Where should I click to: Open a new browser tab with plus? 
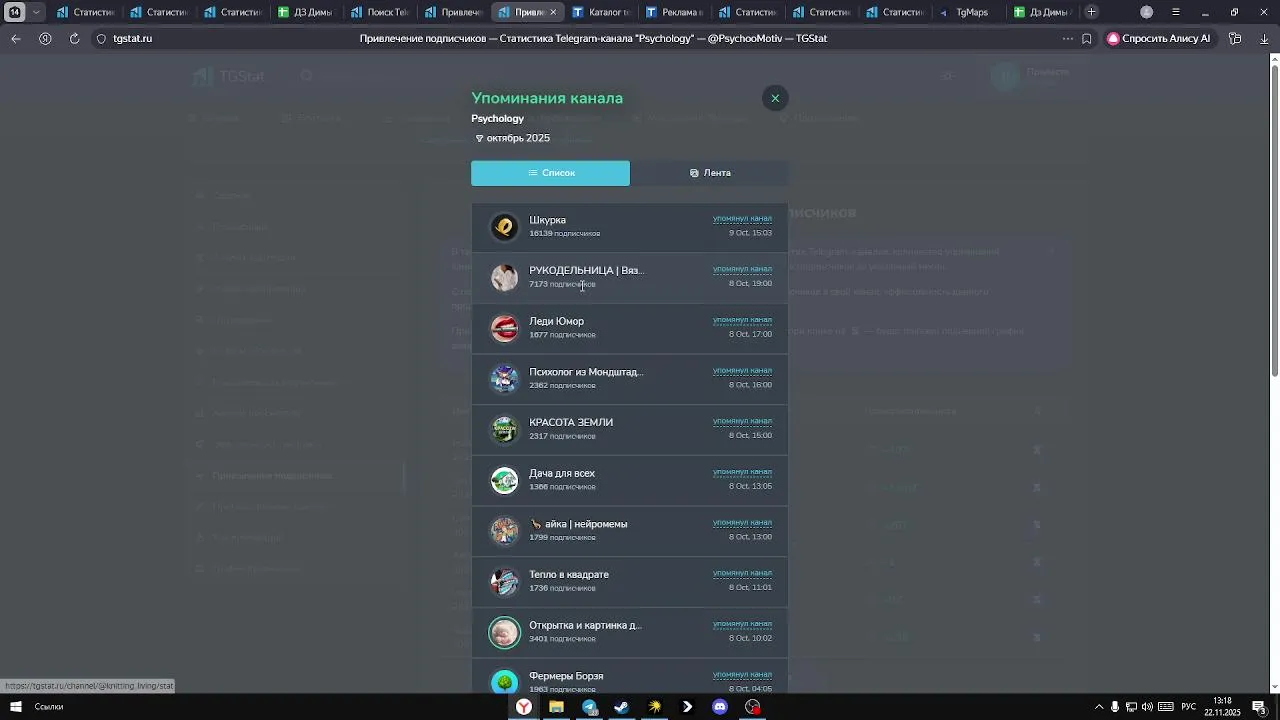1092,12
